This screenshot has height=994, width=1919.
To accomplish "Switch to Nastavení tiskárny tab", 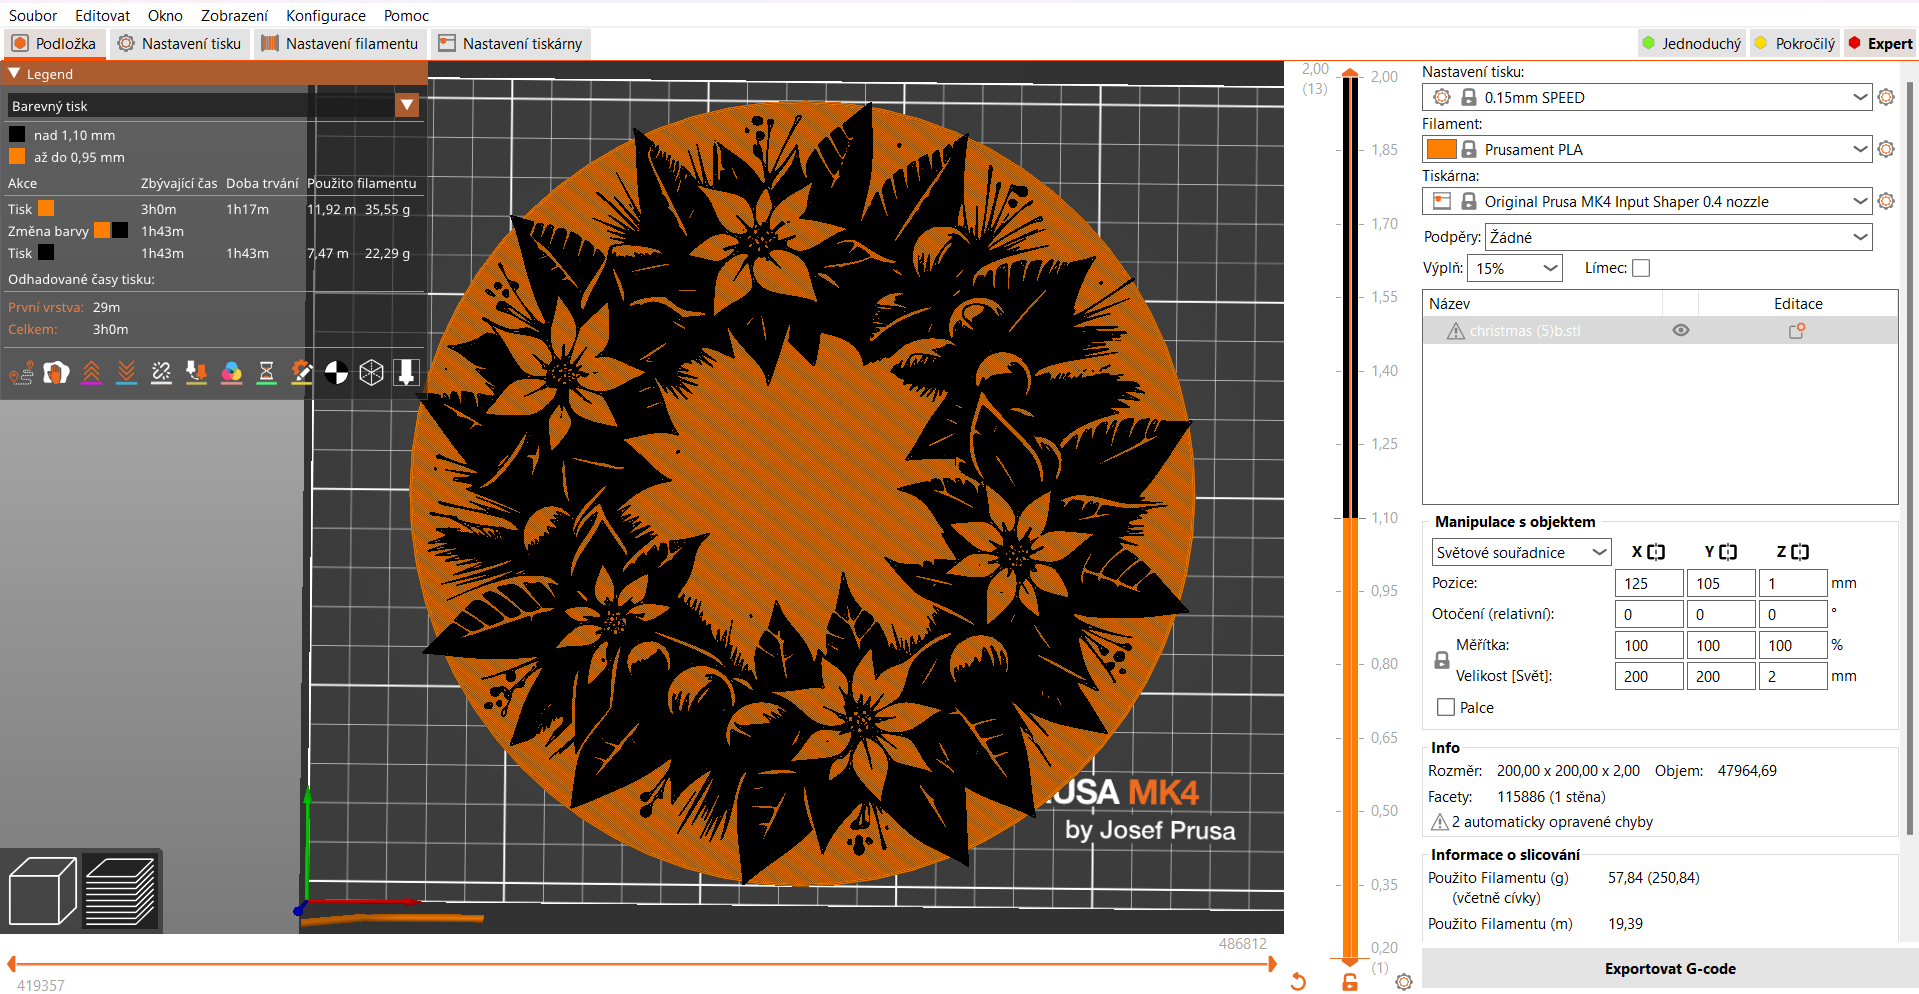I will click(x=510, y=43).
